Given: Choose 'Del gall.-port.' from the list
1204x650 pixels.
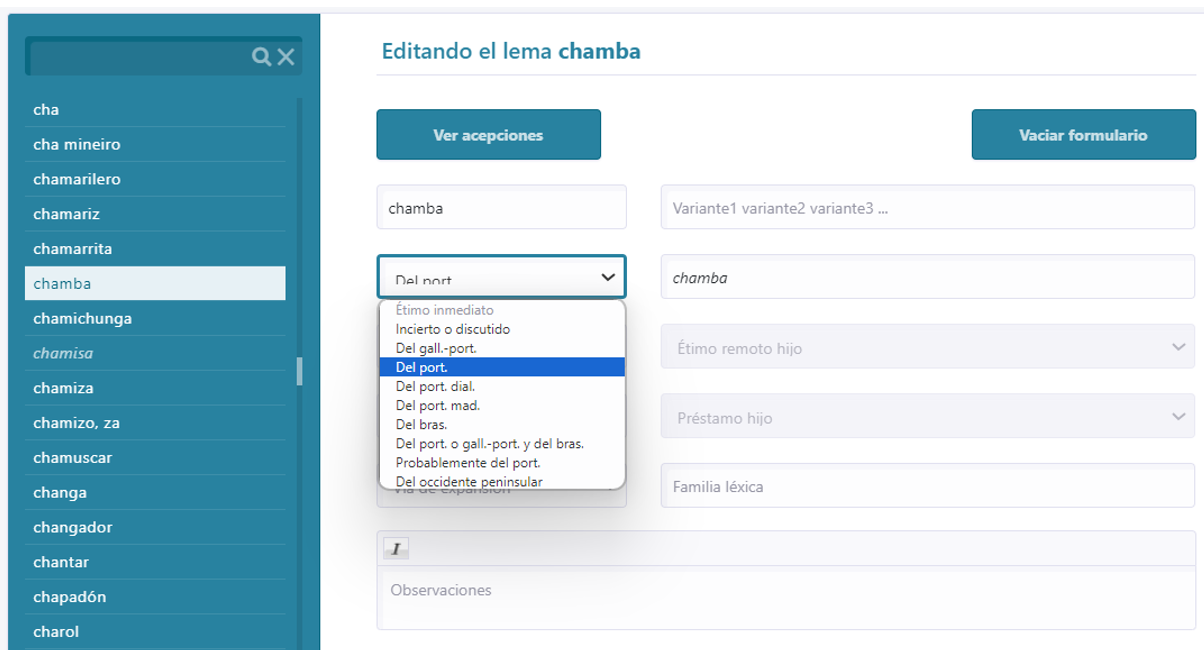Looking at the screenshot, I should coord(436,348).
